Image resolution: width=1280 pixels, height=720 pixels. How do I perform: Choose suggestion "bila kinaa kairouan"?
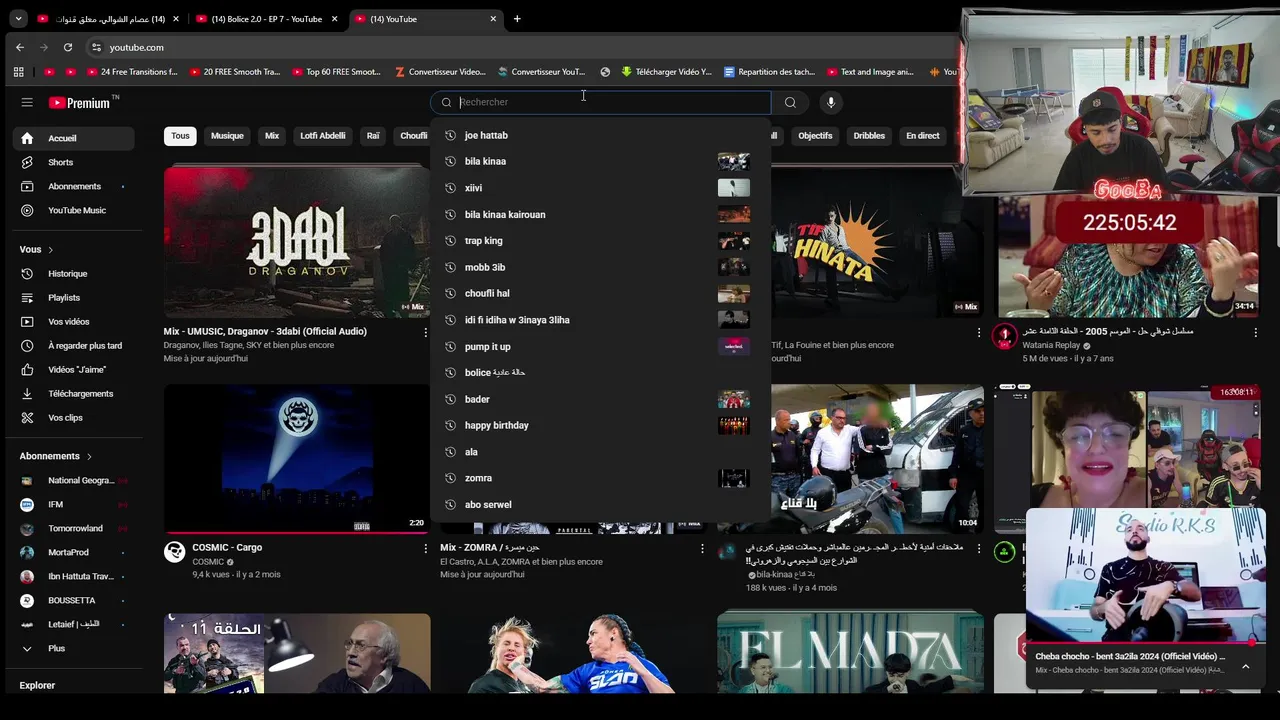point(600,214)
